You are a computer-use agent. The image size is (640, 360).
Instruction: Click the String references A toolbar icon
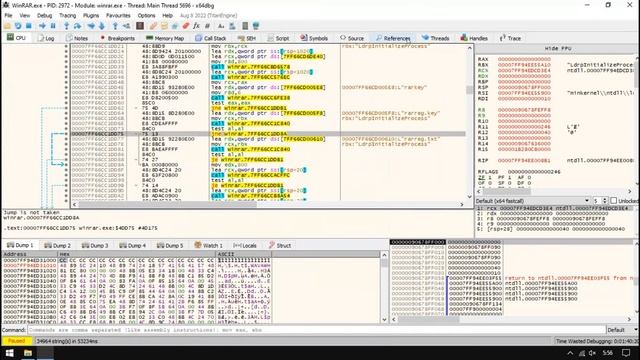221,26
